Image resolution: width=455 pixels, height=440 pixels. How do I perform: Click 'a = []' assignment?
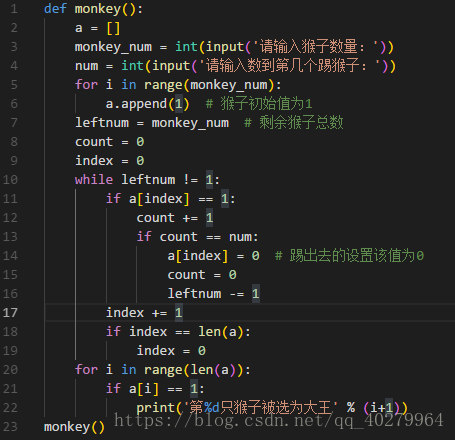coord(97,28)
